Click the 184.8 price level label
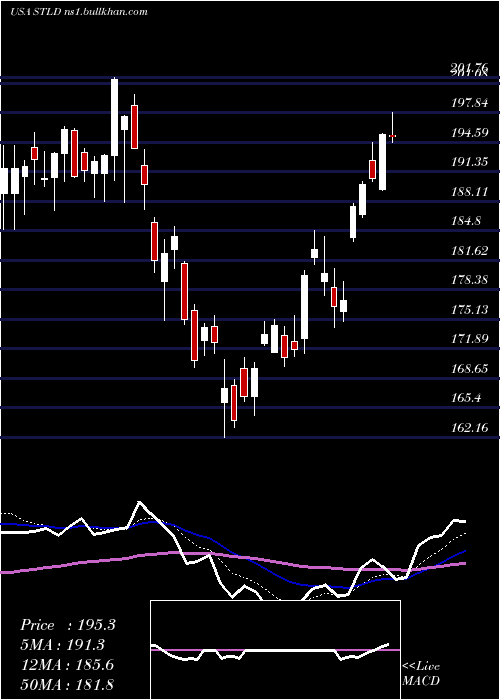 coord(466,221)
